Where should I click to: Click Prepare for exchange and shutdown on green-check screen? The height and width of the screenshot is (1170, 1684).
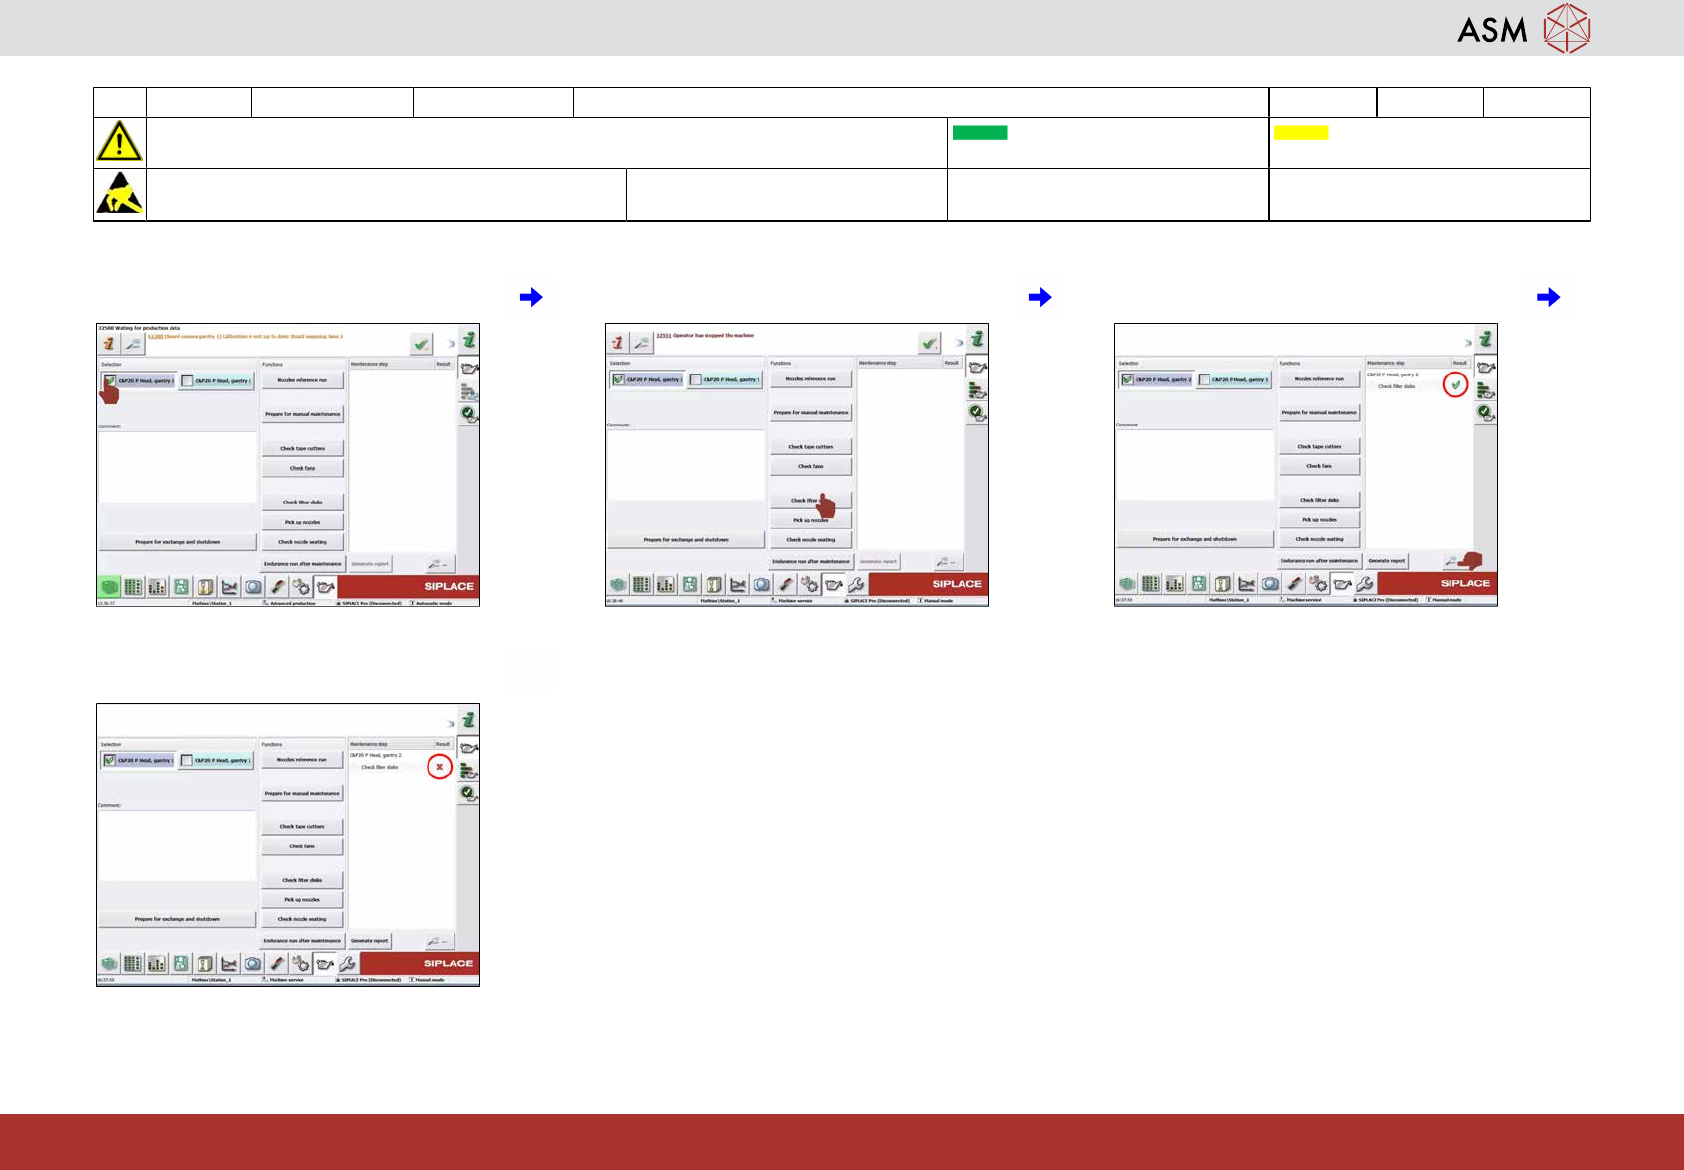(1195, 539)
